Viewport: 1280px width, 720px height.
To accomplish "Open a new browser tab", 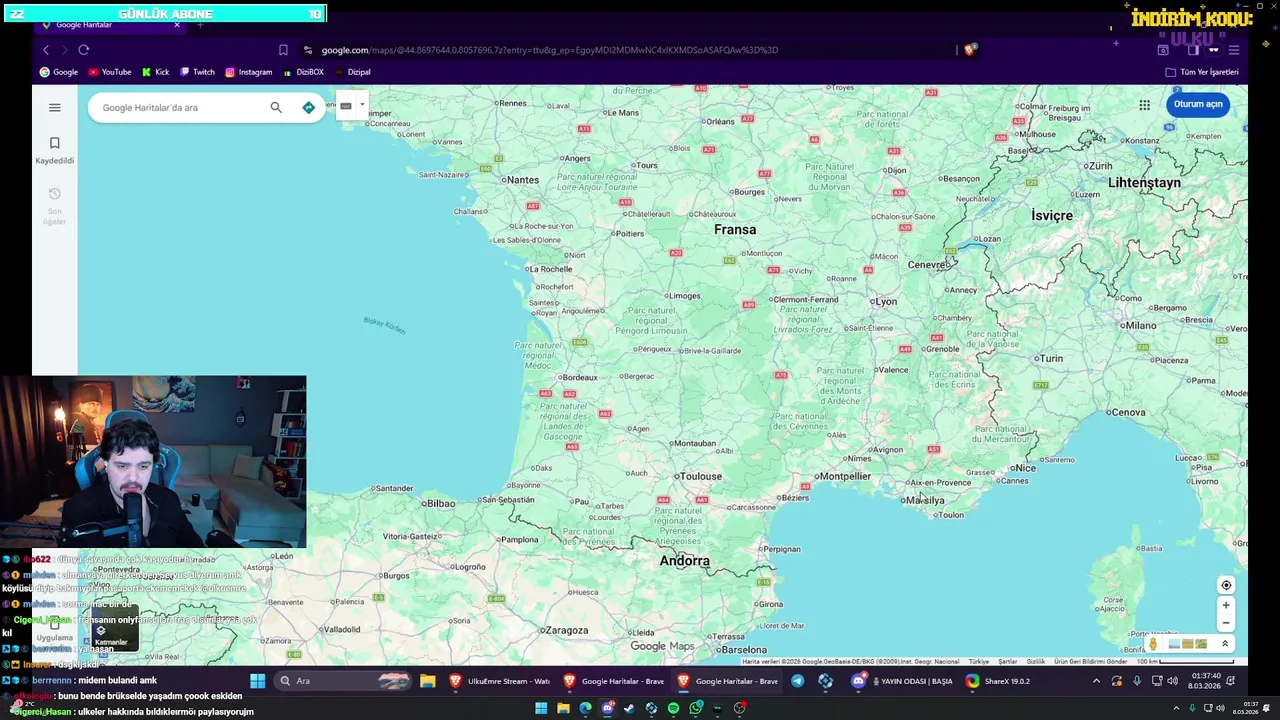I will point(200,24).
